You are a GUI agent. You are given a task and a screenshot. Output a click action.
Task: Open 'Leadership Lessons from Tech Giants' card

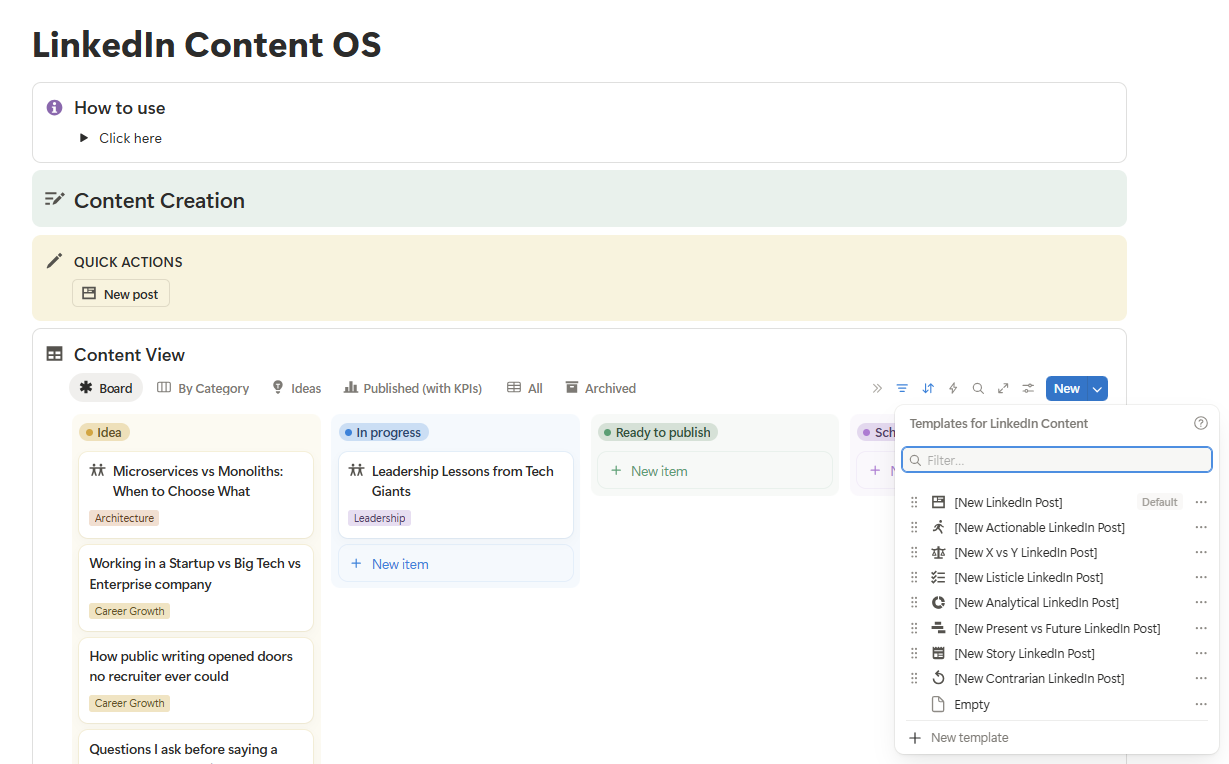[x=456, y=495]
